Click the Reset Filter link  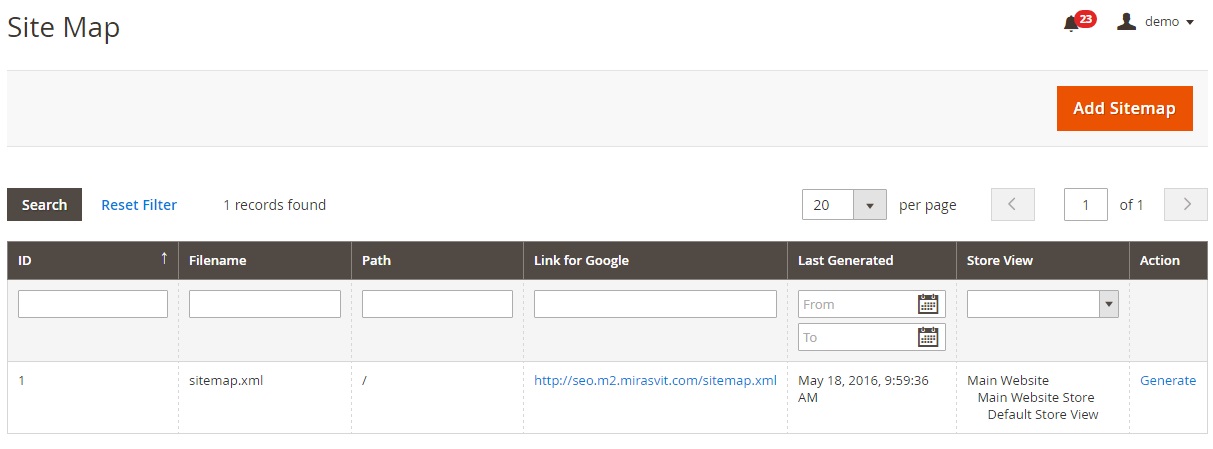(139, 205)
